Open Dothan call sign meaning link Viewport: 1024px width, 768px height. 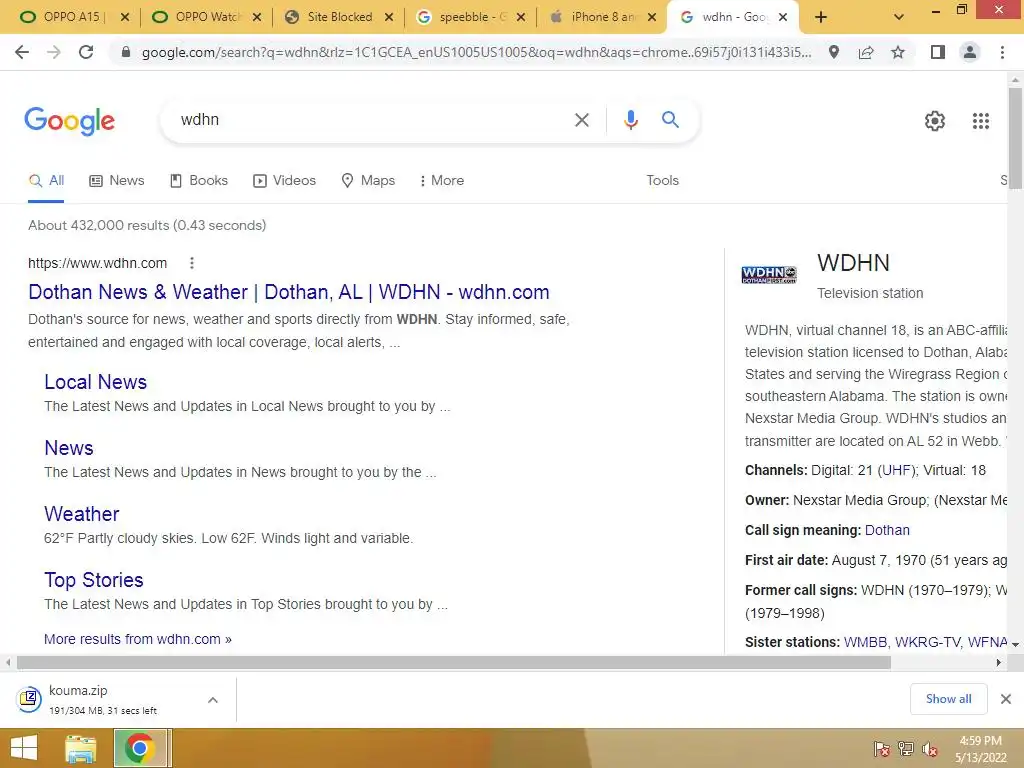click(887, 530)
